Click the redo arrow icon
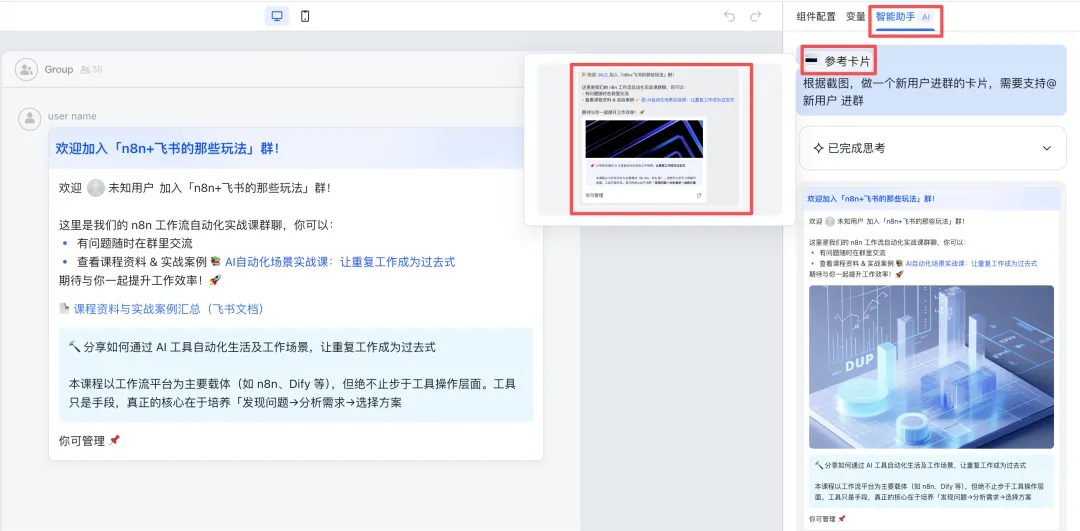1080x531 pixels. pyautogui.click(x=756, y=17)
